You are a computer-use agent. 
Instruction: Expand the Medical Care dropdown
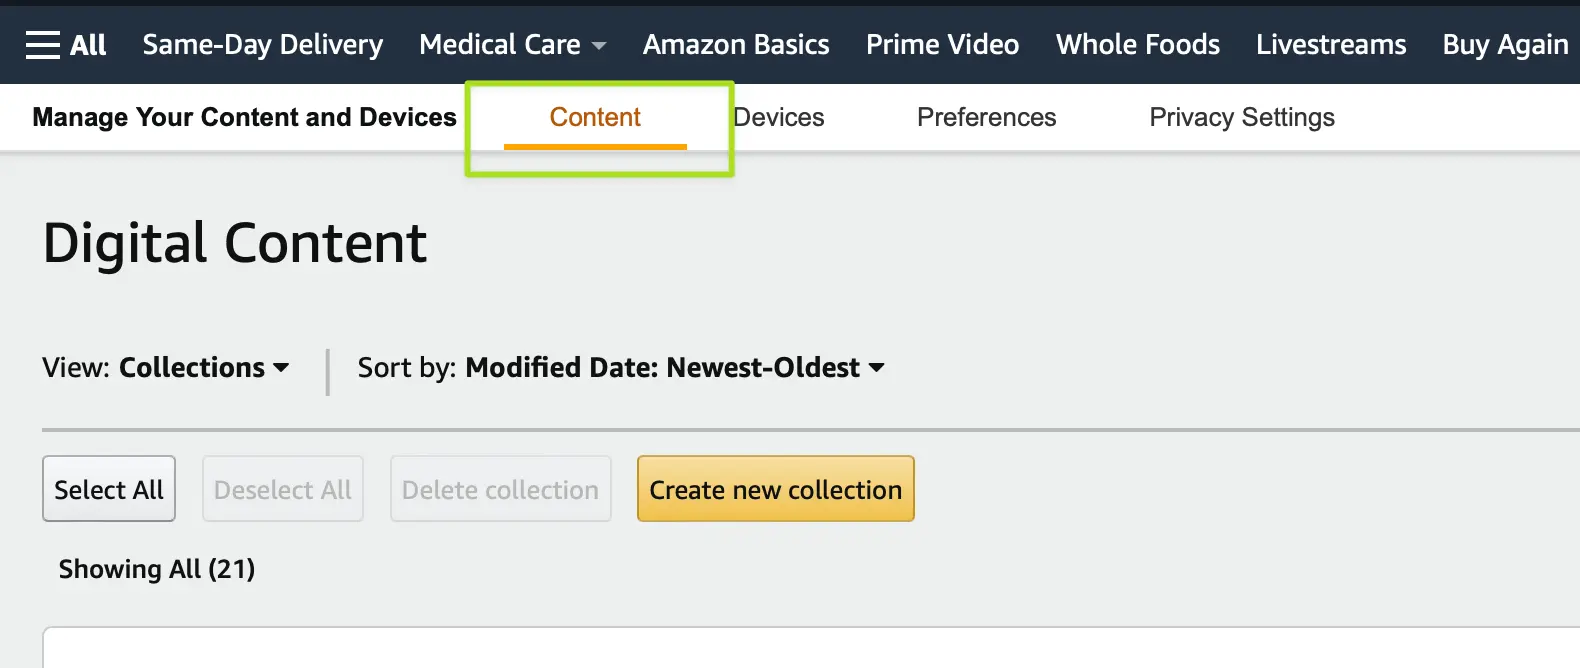click(x=512, y=45)
